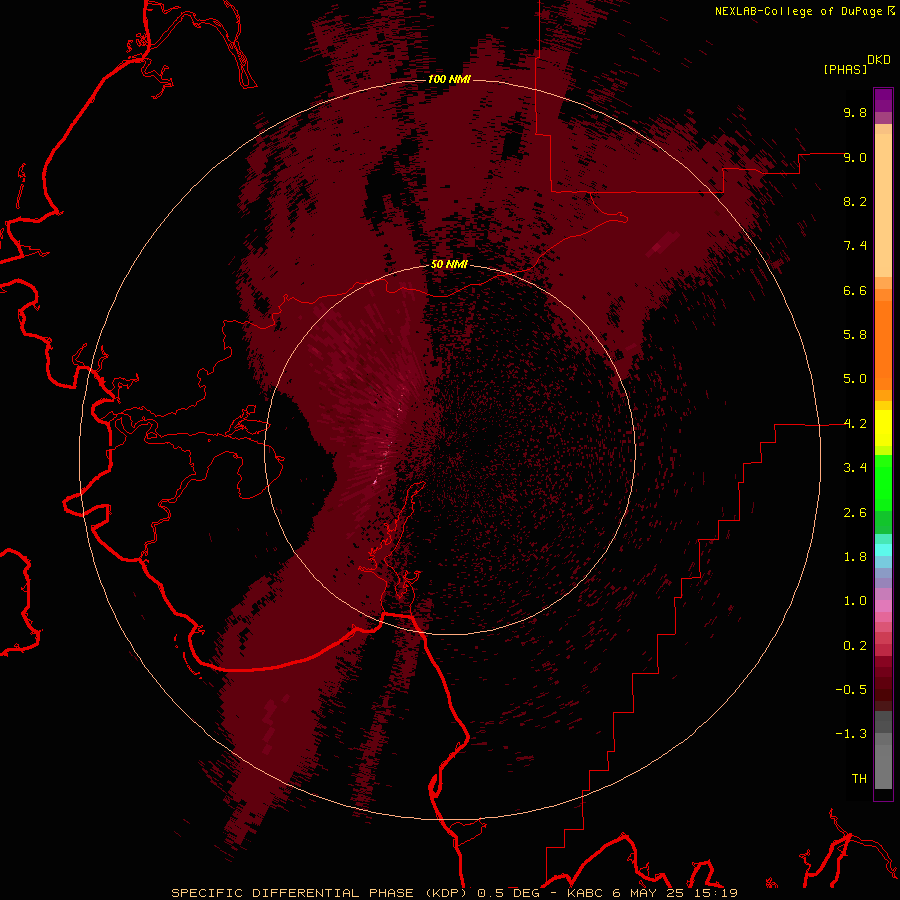Click the -0.5 color scale value

851,689
